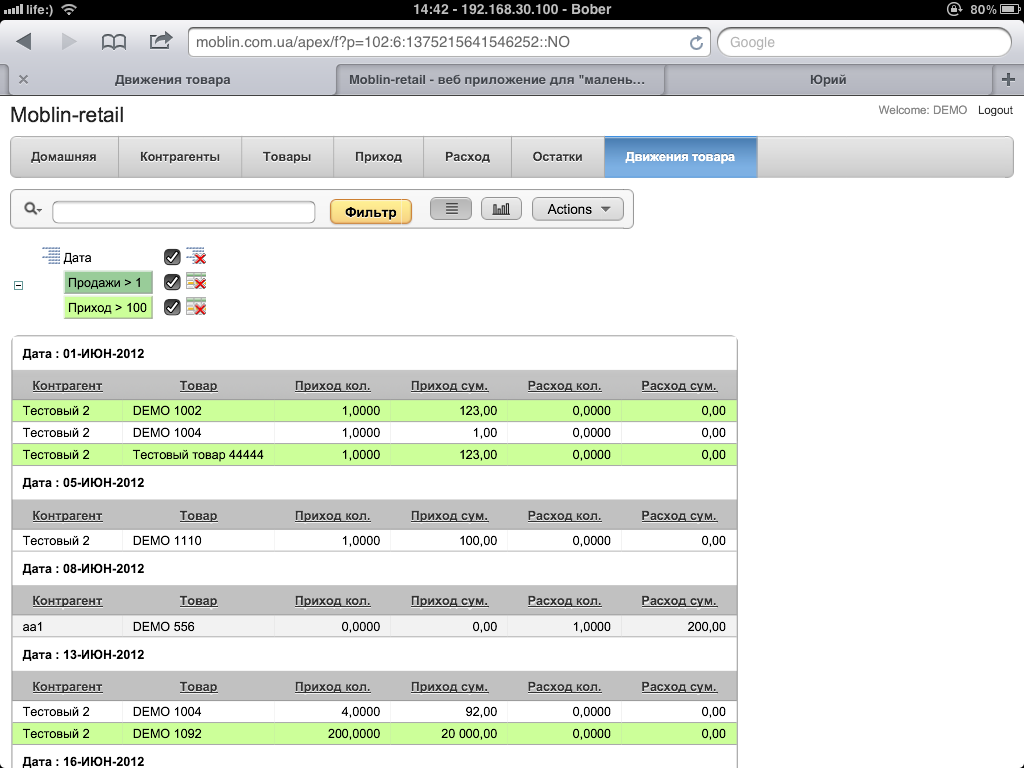Edit the Дата control break label
This screenshot has height=768, width=1024.
77,257
